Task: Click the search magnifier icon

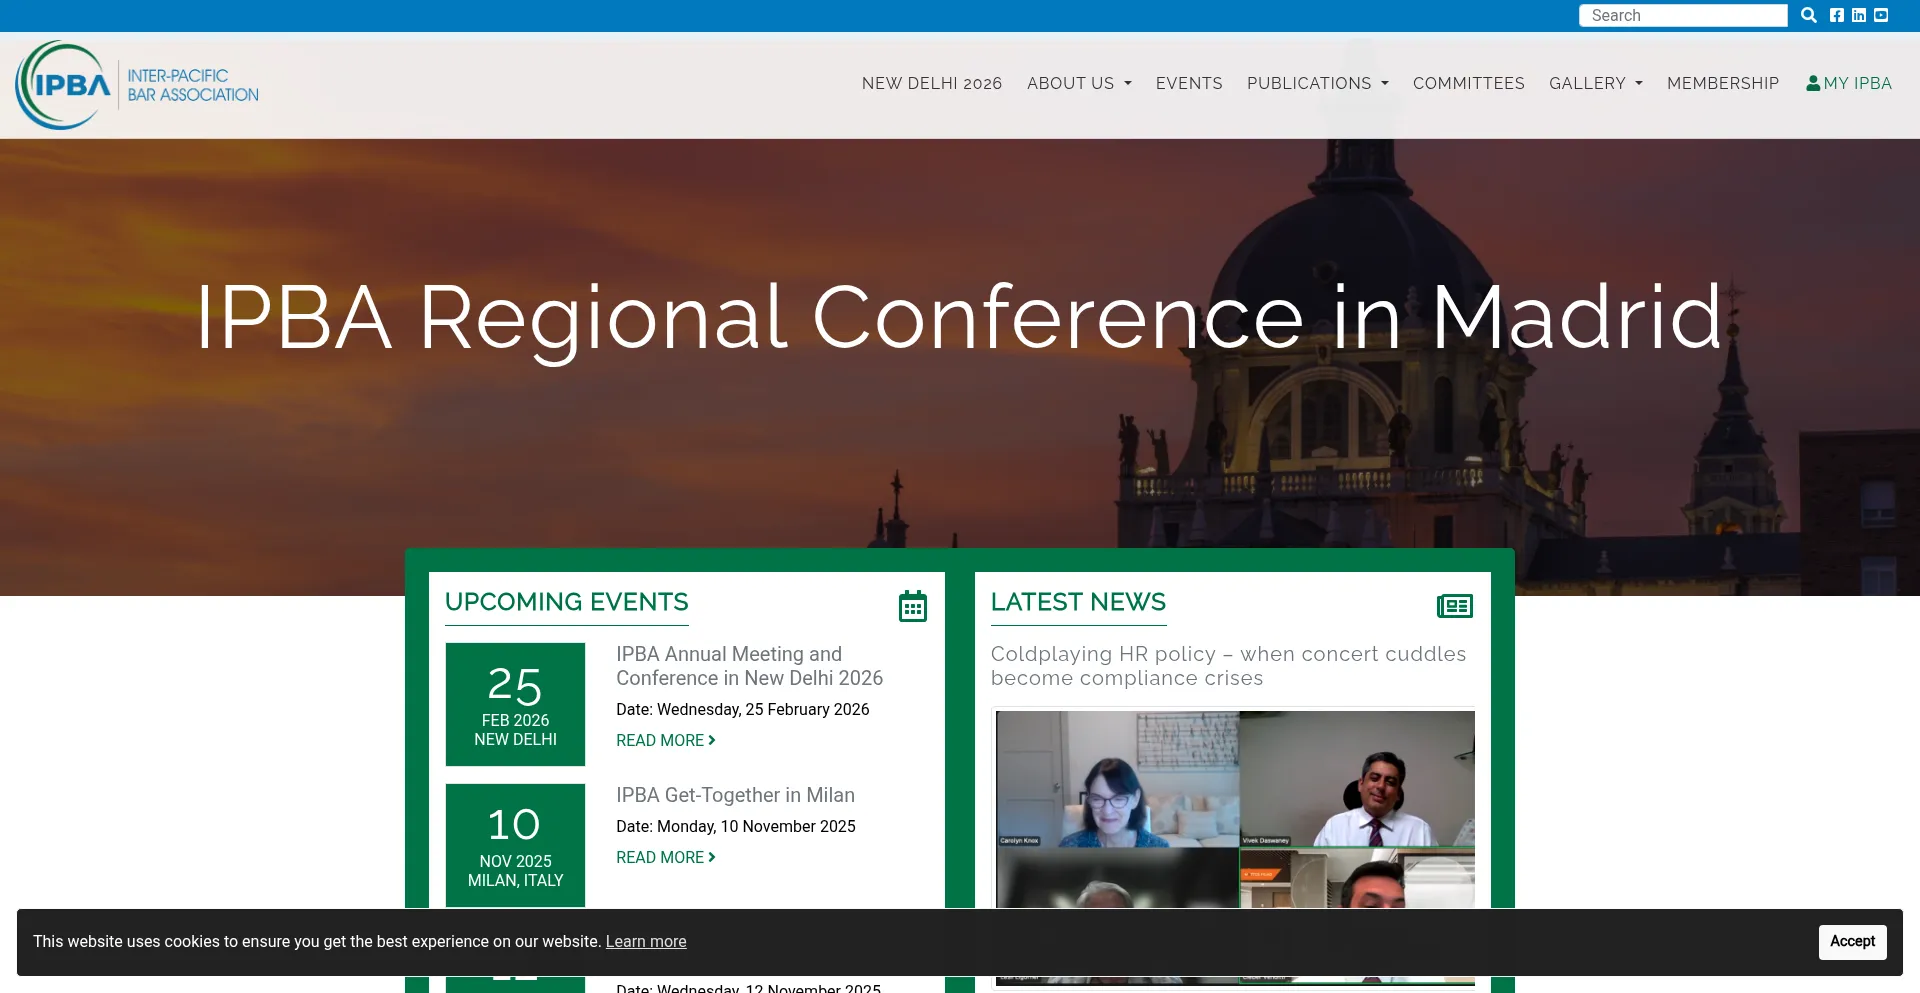Action: [x=1808, y=15]
